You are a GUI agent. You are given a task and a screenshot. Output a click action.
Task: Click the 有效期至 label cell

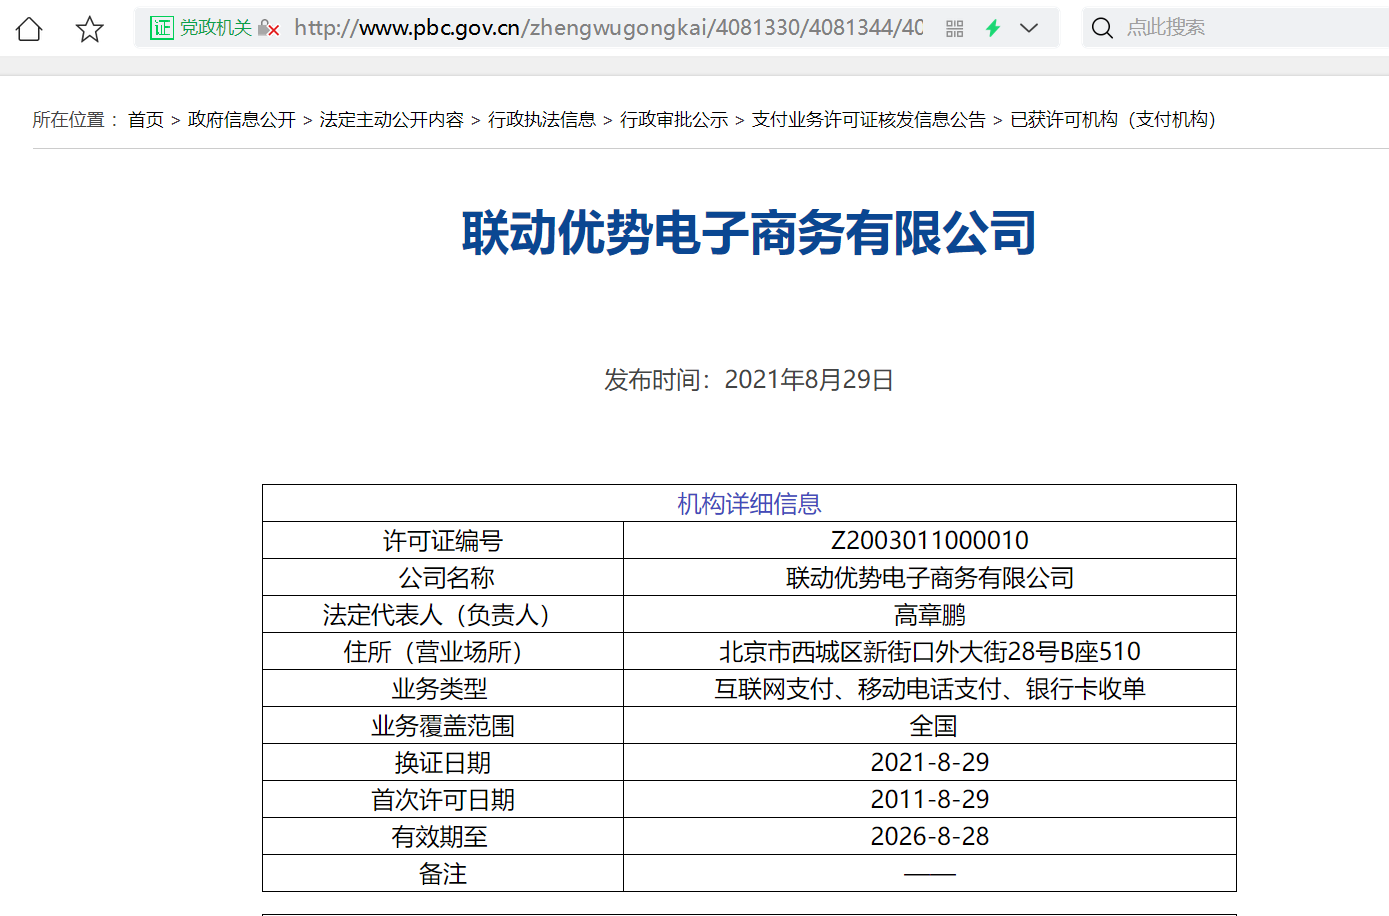(x=443, y=837)
